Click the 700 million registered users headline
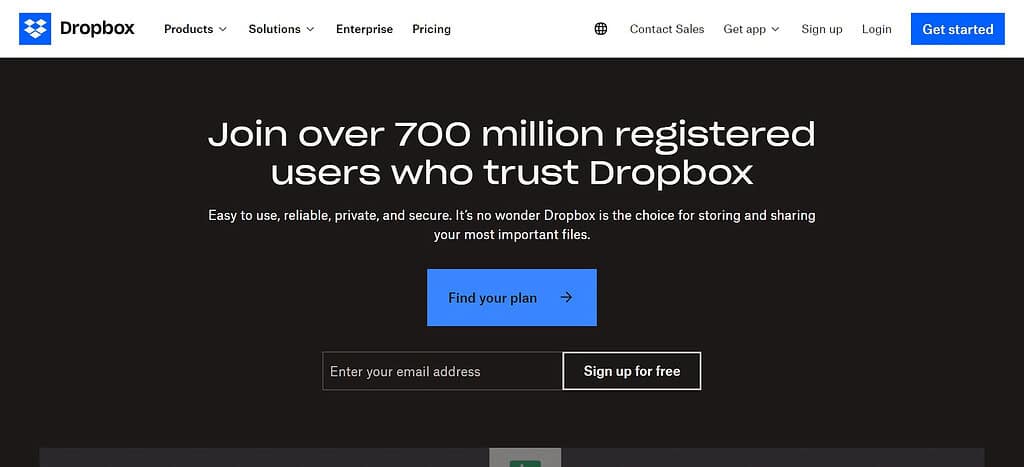Screen dimensions: 1024x467 click(511, 153)
